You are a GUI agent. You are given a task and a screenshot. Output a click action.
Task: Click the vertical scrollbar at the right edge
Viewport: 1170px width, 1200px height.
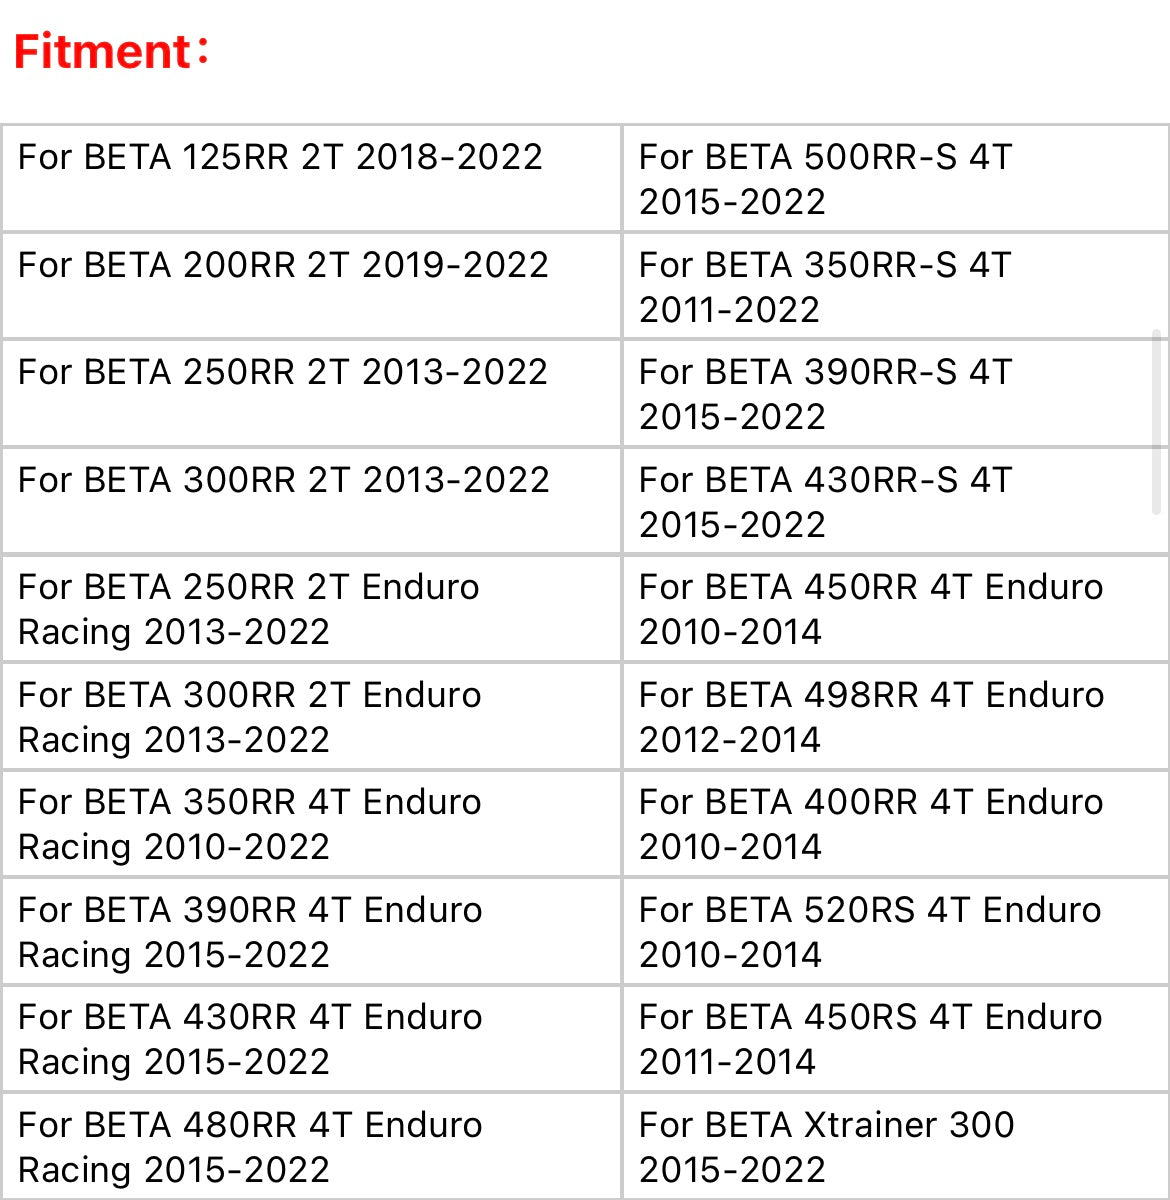[1157, 420]
